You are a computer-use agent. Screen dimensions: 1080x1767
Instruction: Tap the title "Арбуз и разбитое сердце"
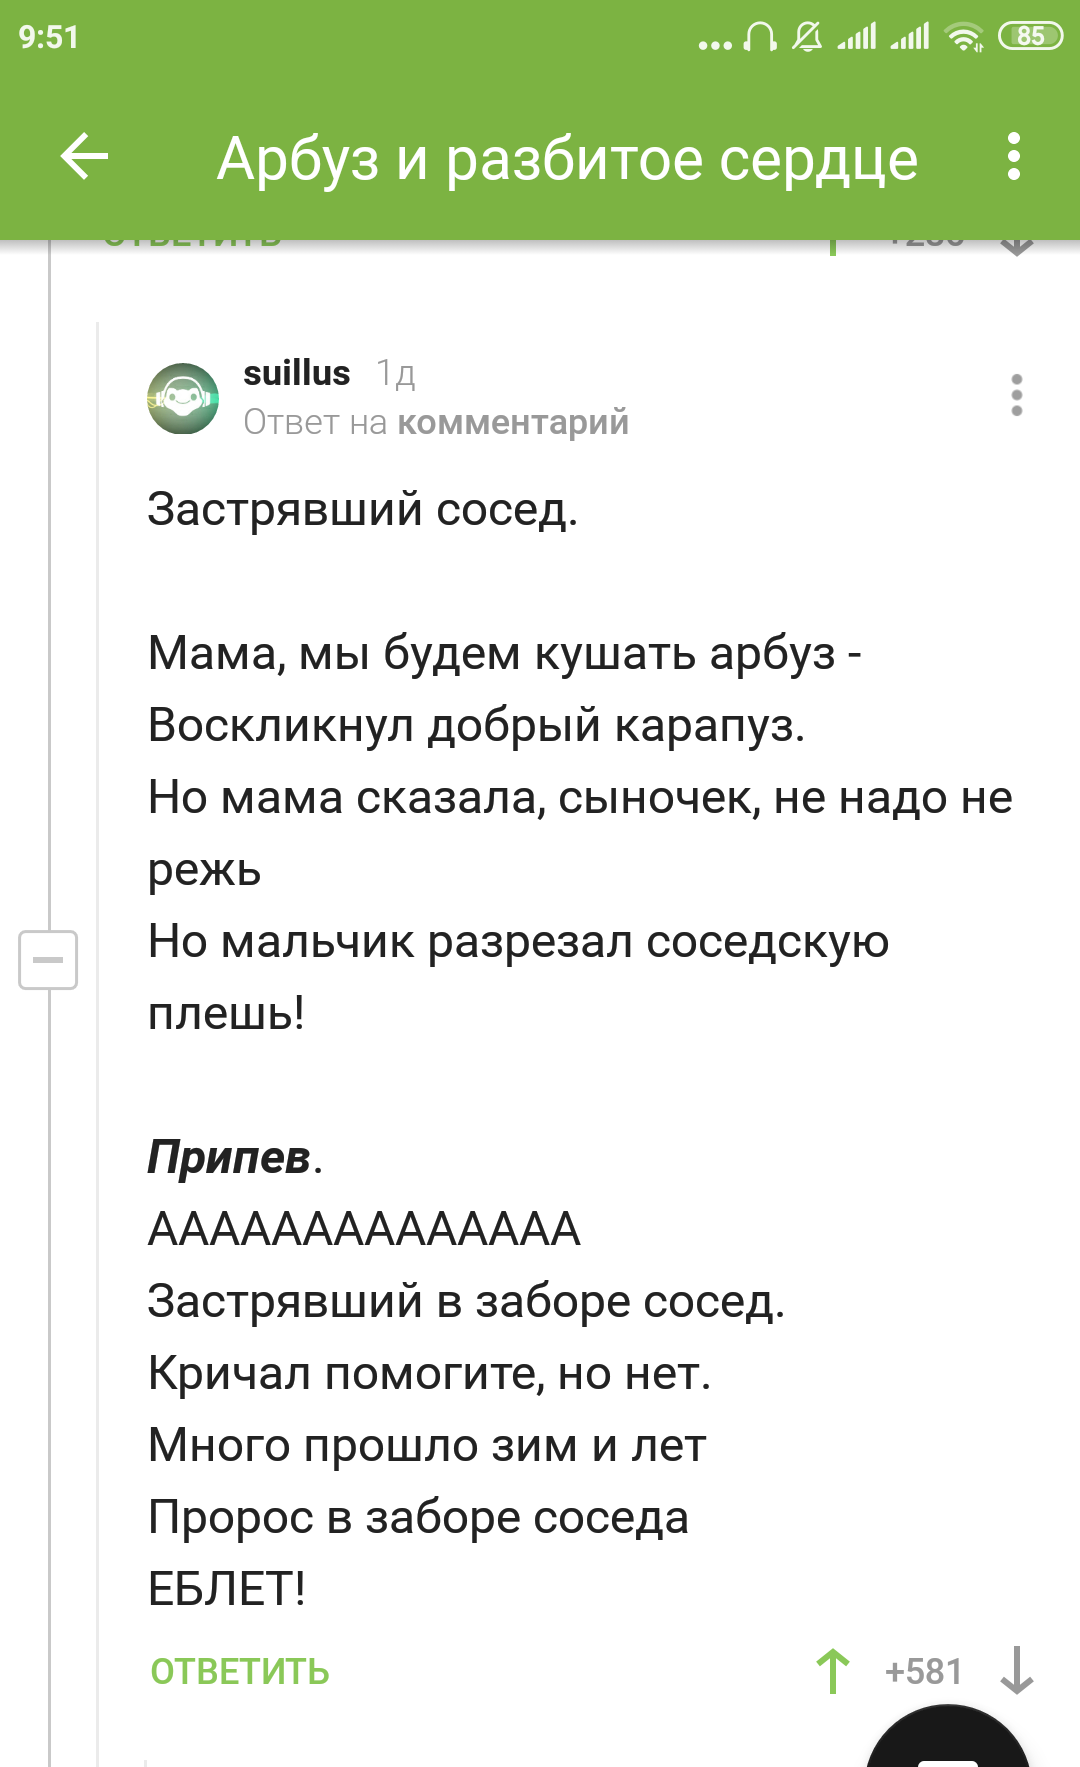567,159
